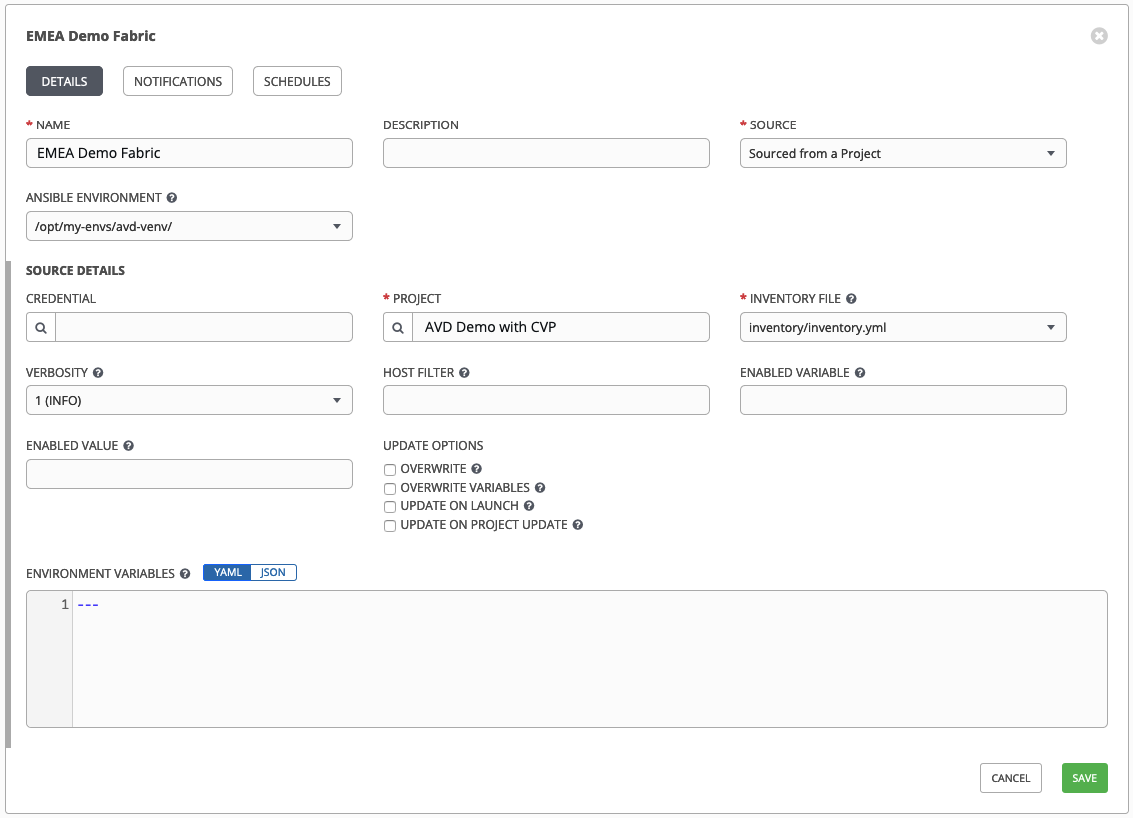This screenshot has width=1133, height=818.
Task: Check Update on Launch
Action: coord(389,506)
